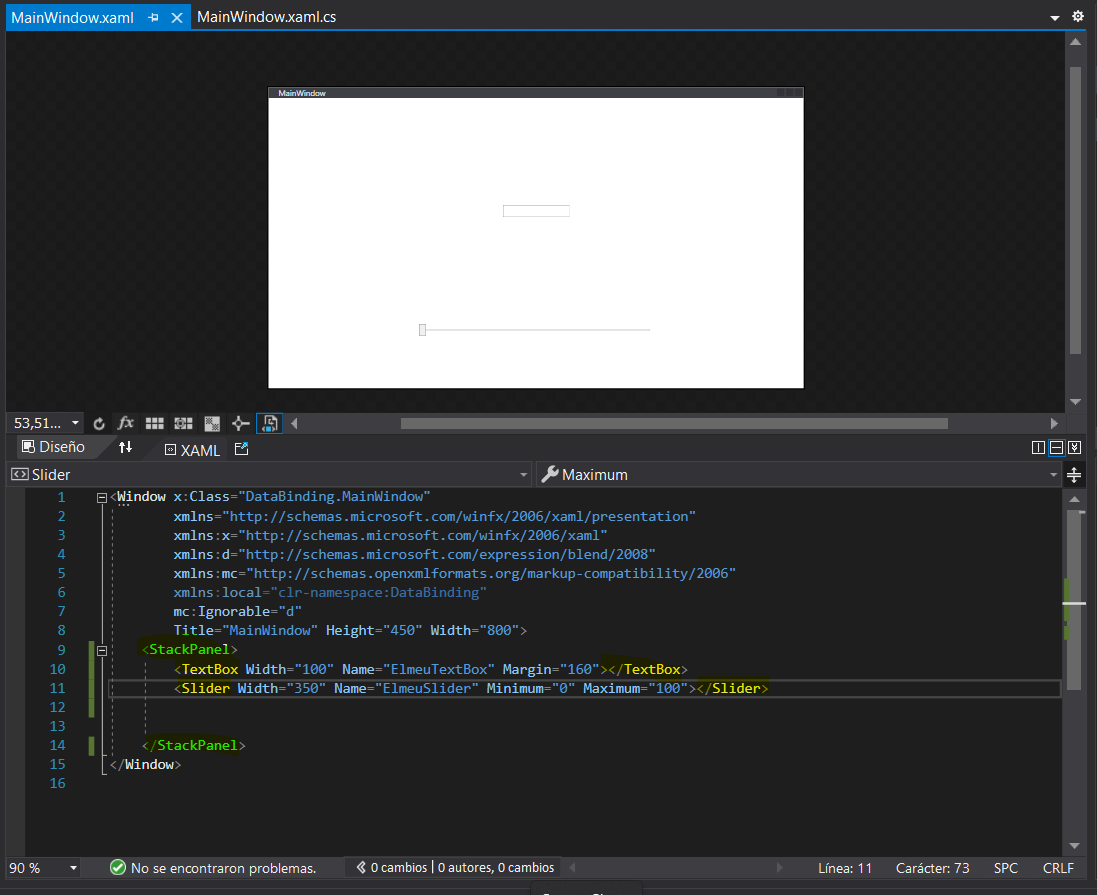The width and height of the screenshot is (1097, 895).
Task: Click the editor split handle icon
Action: (1074, 475)
